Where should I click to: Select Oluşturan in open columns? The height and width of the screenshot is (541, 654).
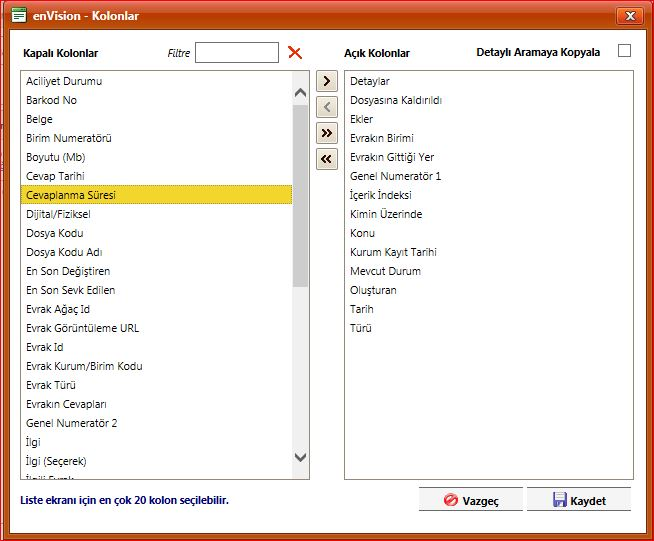(489, 290)
